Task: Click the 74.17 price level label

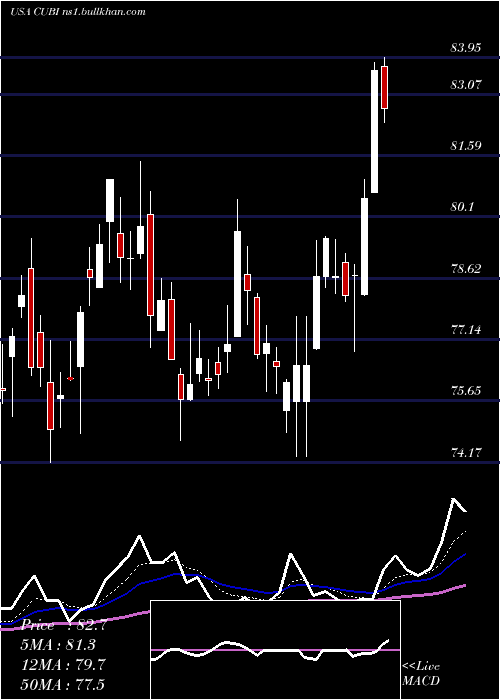Action: (466, 453)
